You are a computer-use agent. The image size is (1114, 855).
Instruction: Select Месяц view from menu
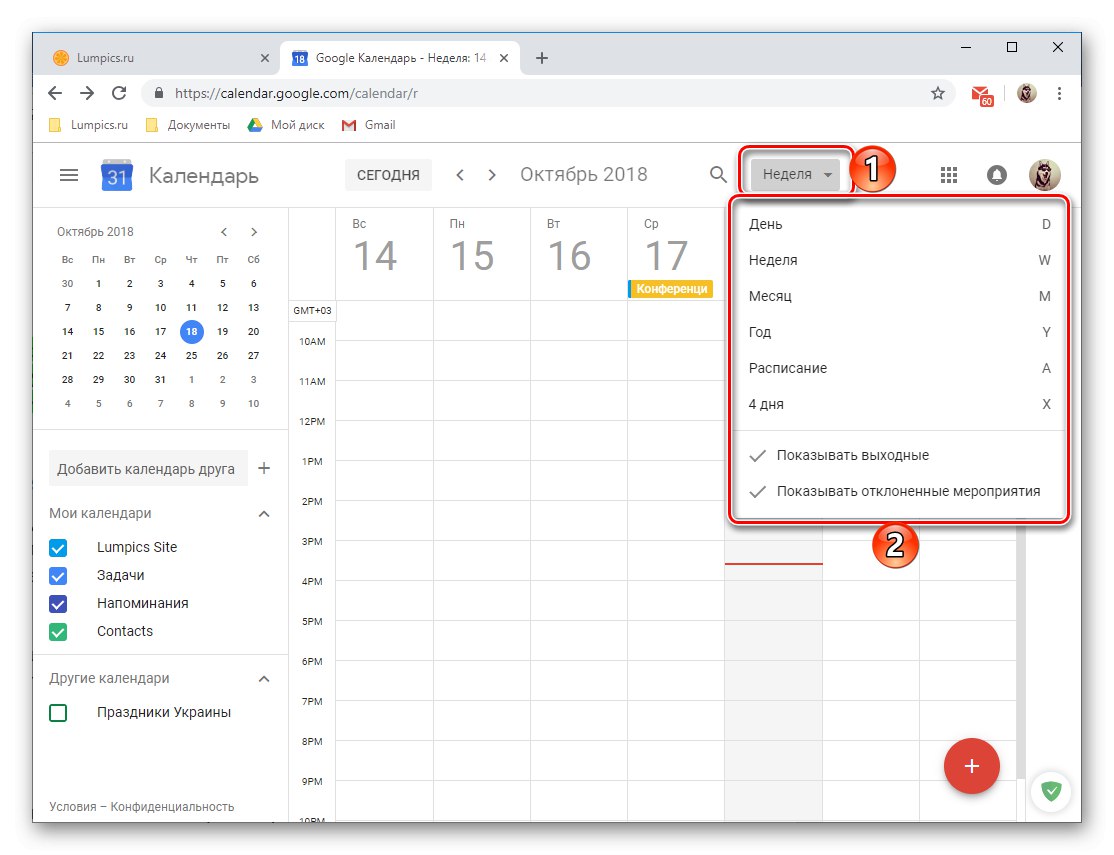point(899,296)
